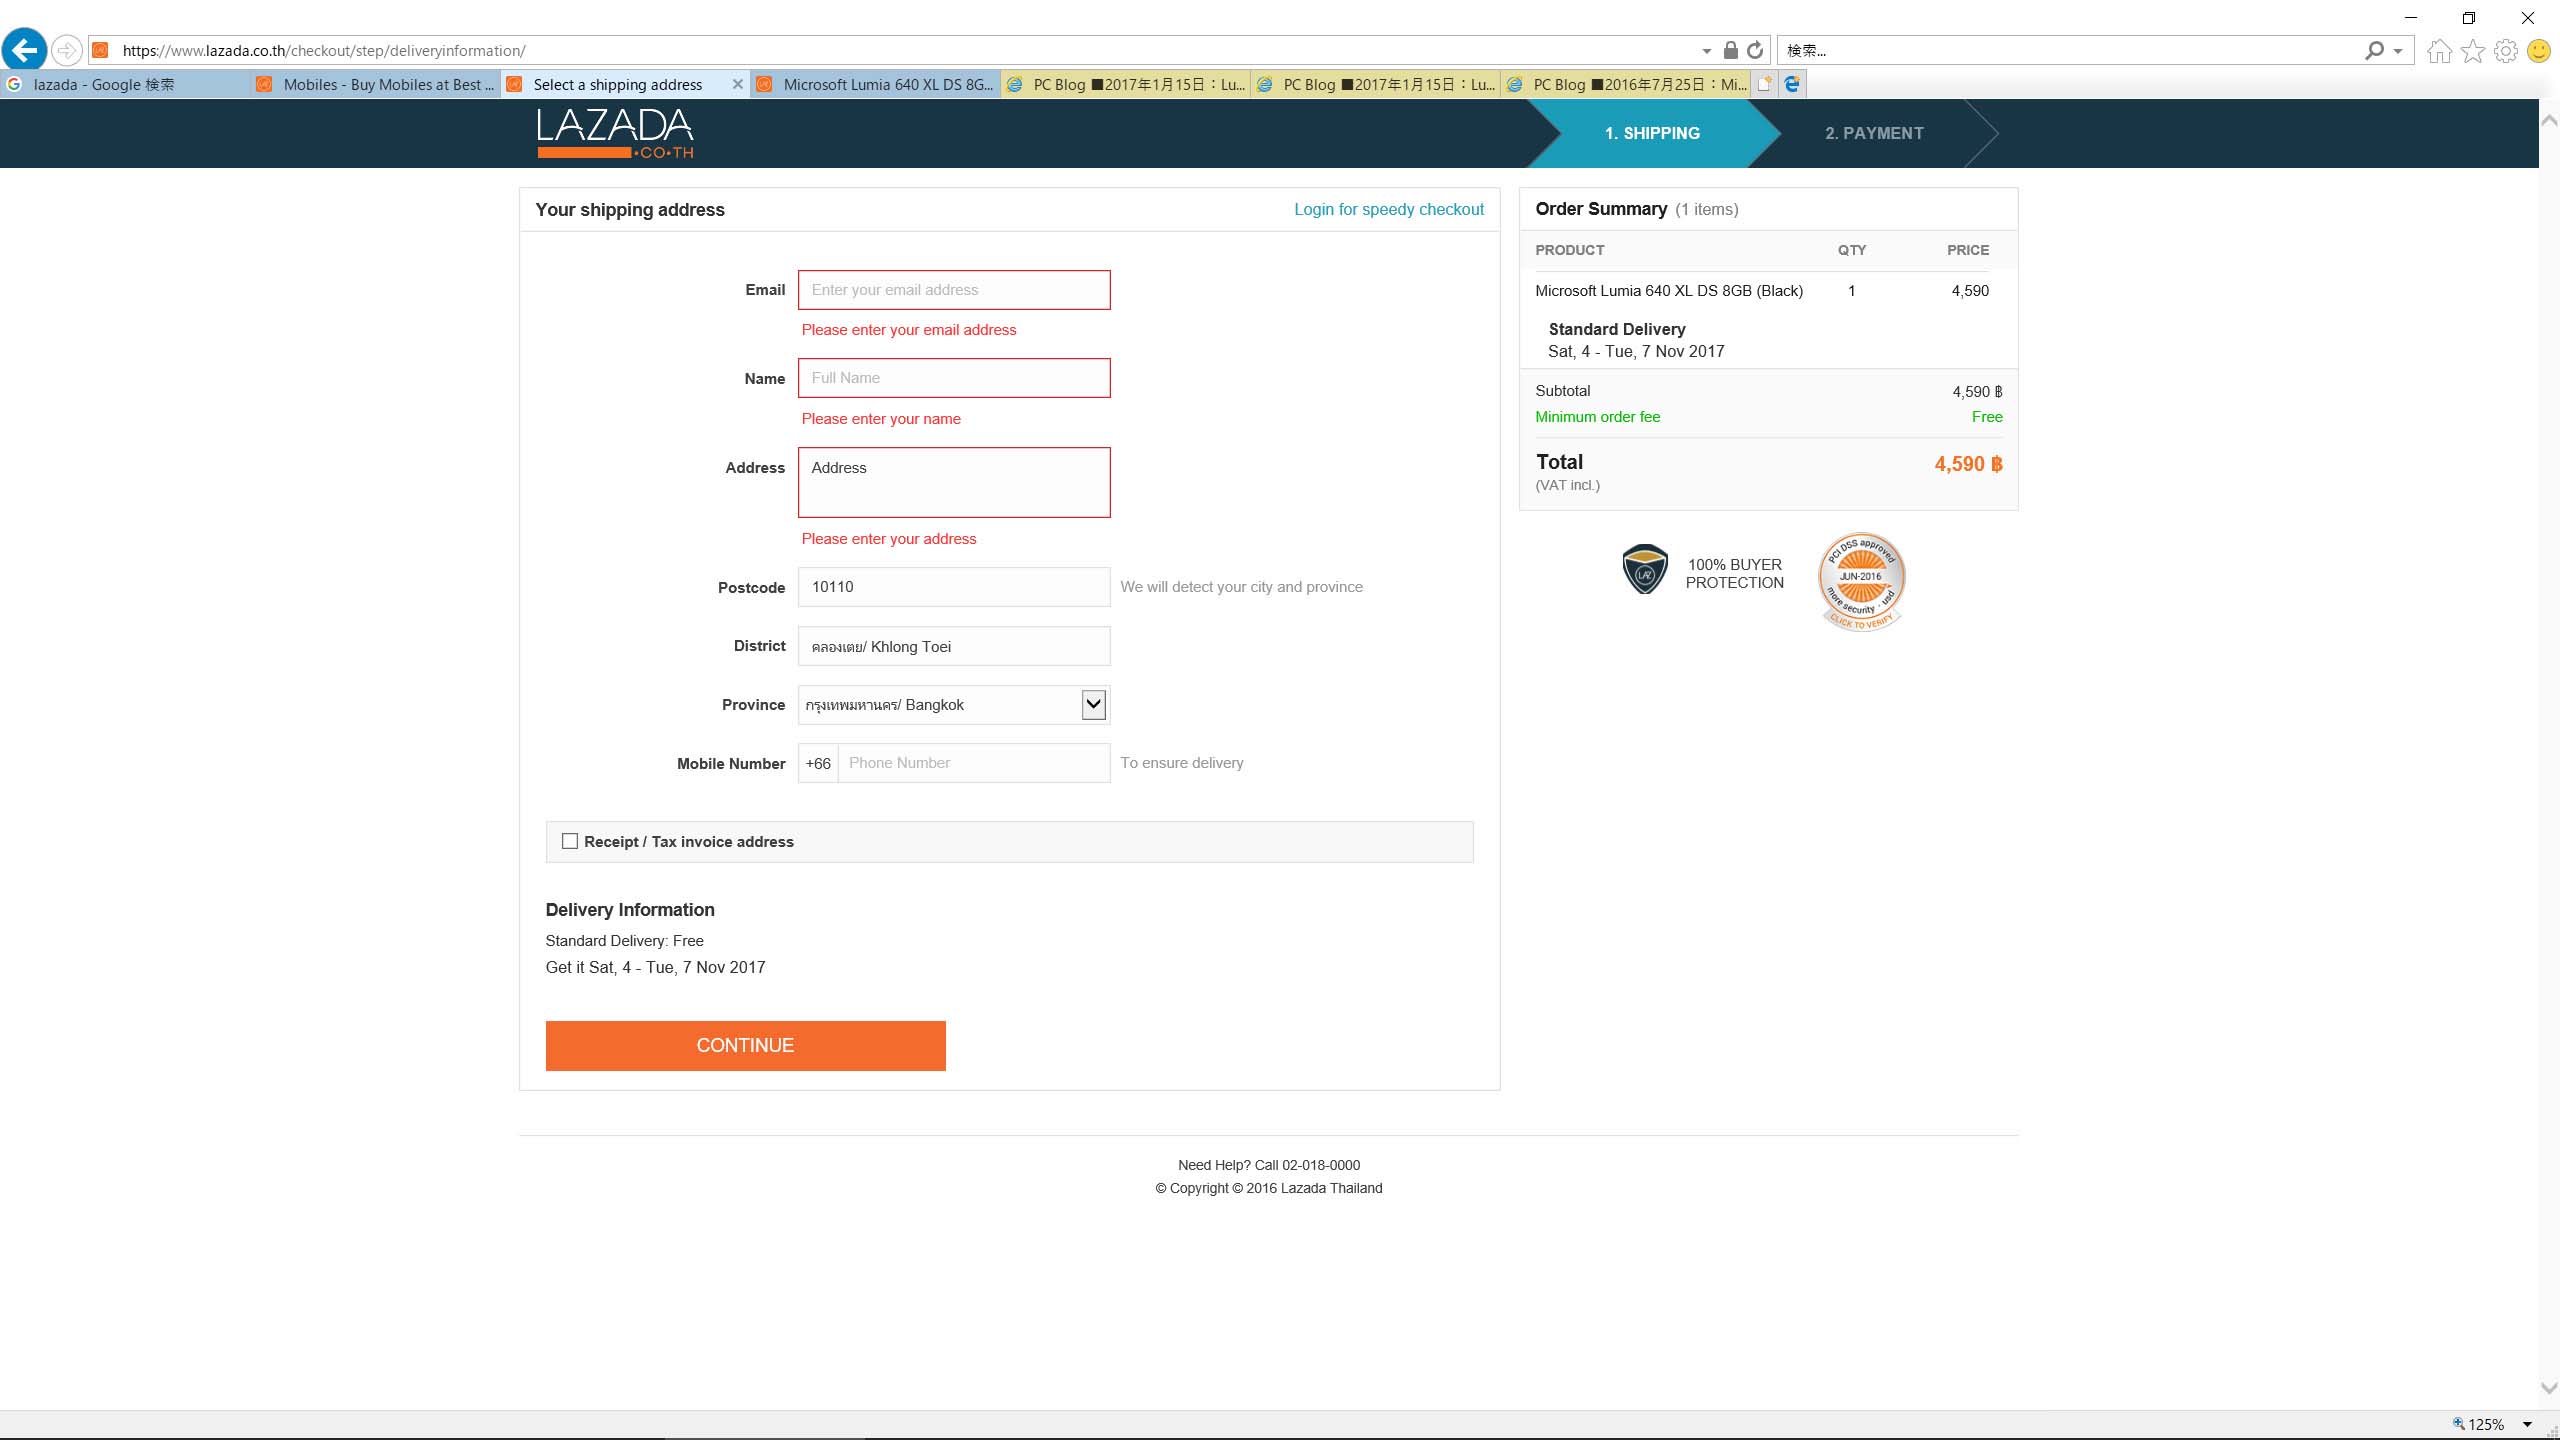The height and width of the screenshot is (1440, 2560).
Task: Expand the Province dropdown
Action: click(1093, 704)
